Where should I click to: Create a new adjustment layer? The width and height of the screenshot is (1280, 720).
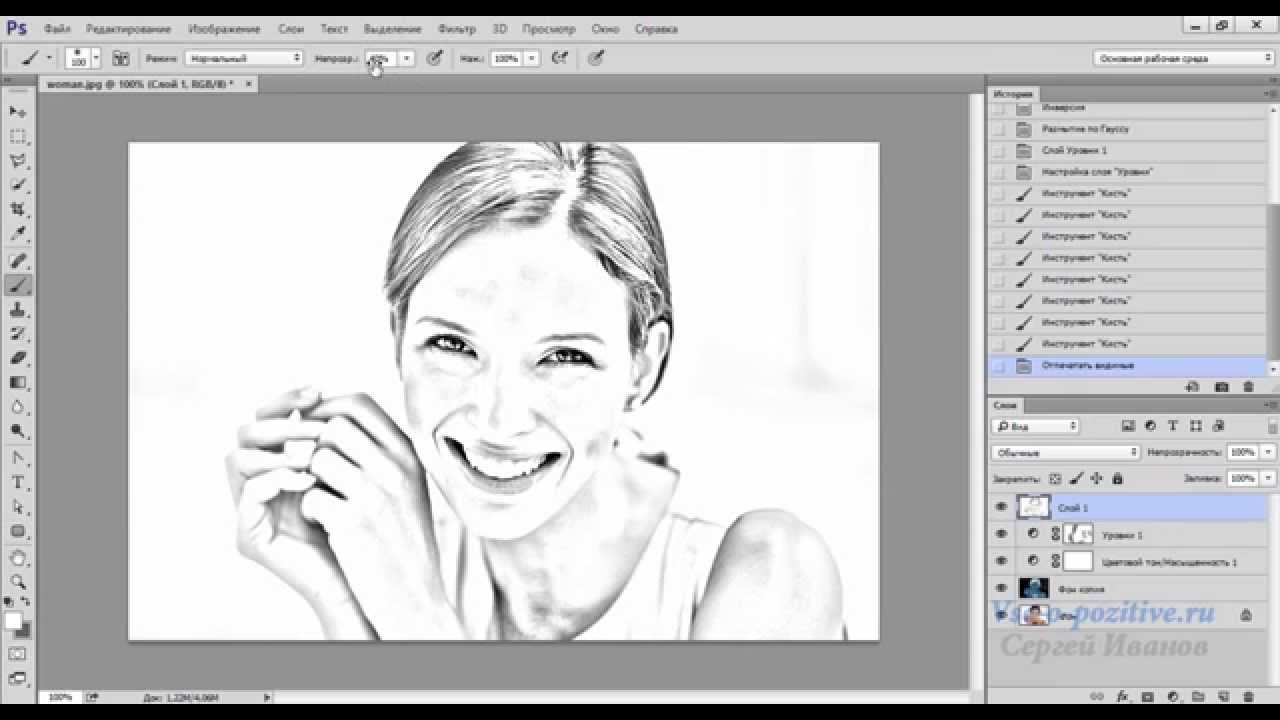1172,696
